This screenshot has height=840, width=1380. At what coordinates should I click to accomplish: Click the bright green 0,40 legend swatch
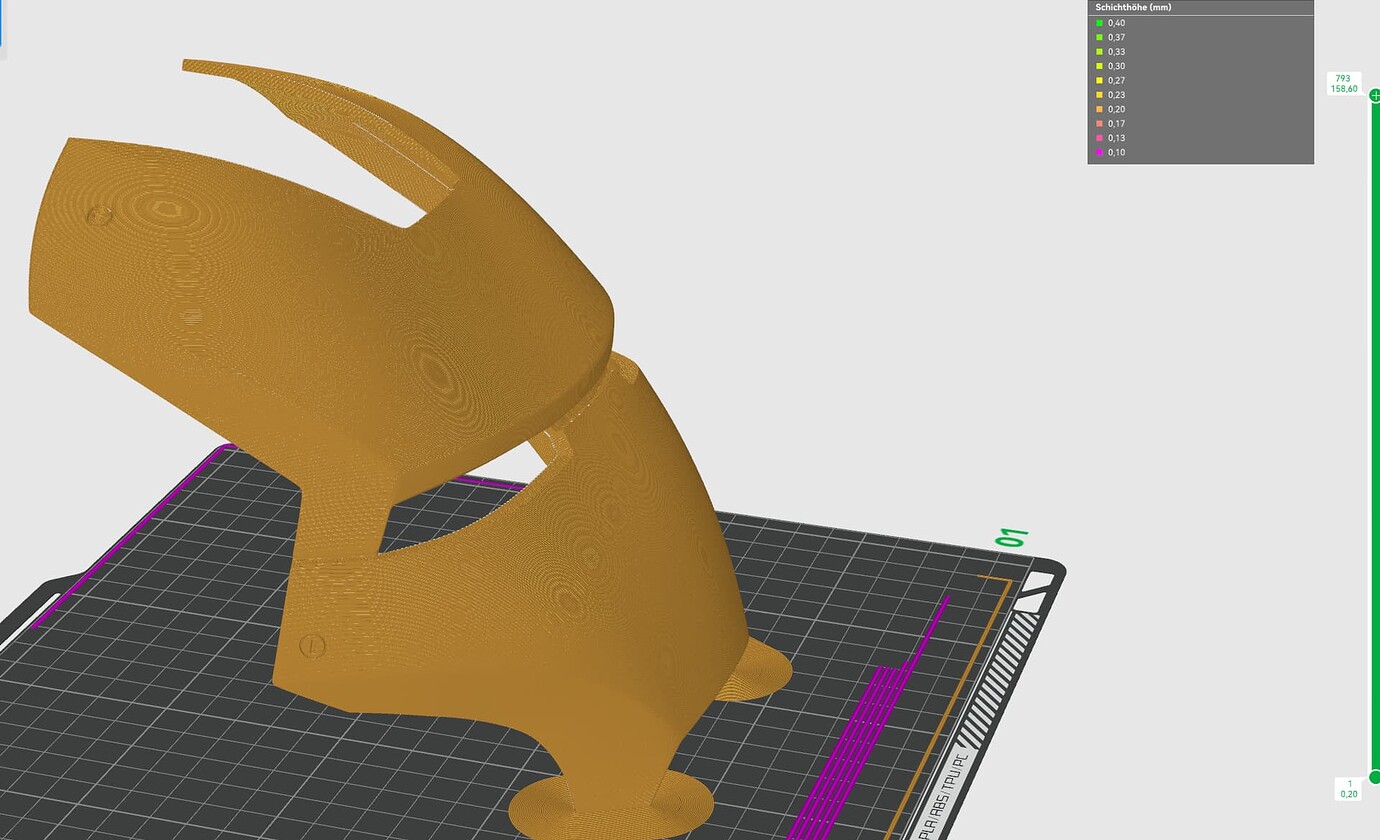[1099, 23]
